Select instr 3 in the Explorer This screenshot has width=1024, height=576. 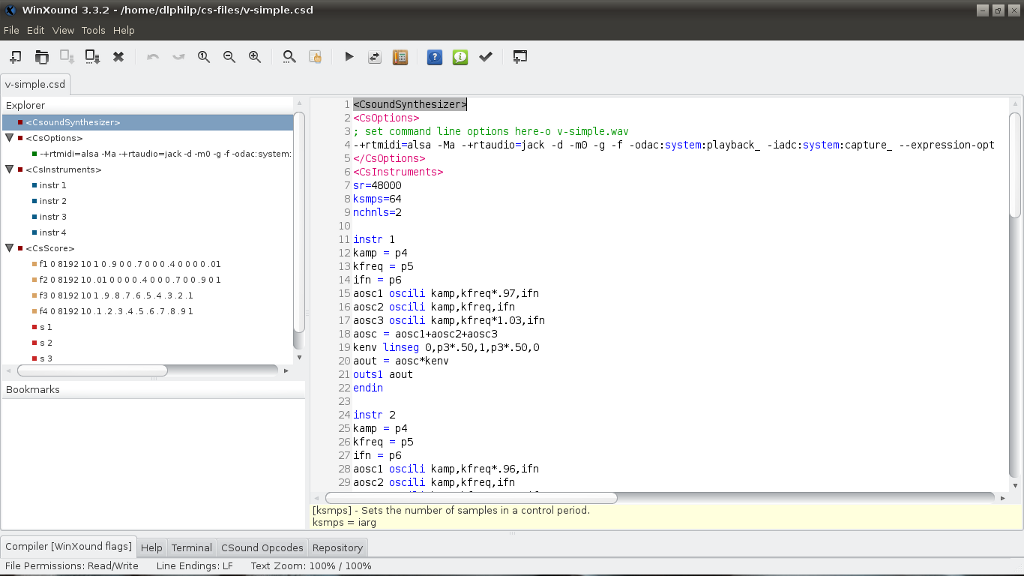tap(52, 217)
